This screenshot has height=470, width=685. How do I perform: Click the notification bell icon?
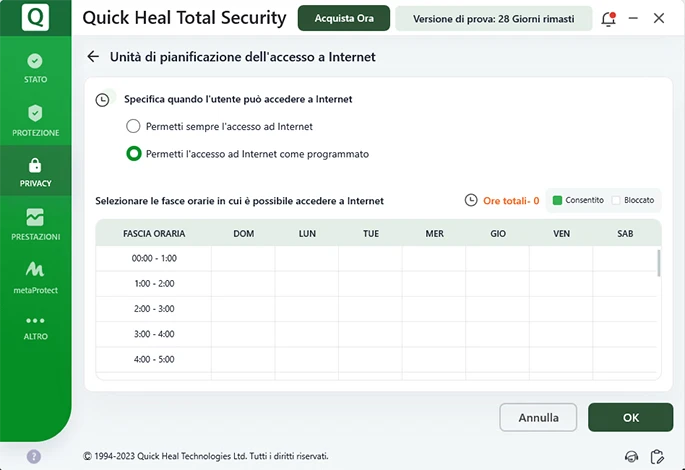pyautogui.click(x=608, y=19)
